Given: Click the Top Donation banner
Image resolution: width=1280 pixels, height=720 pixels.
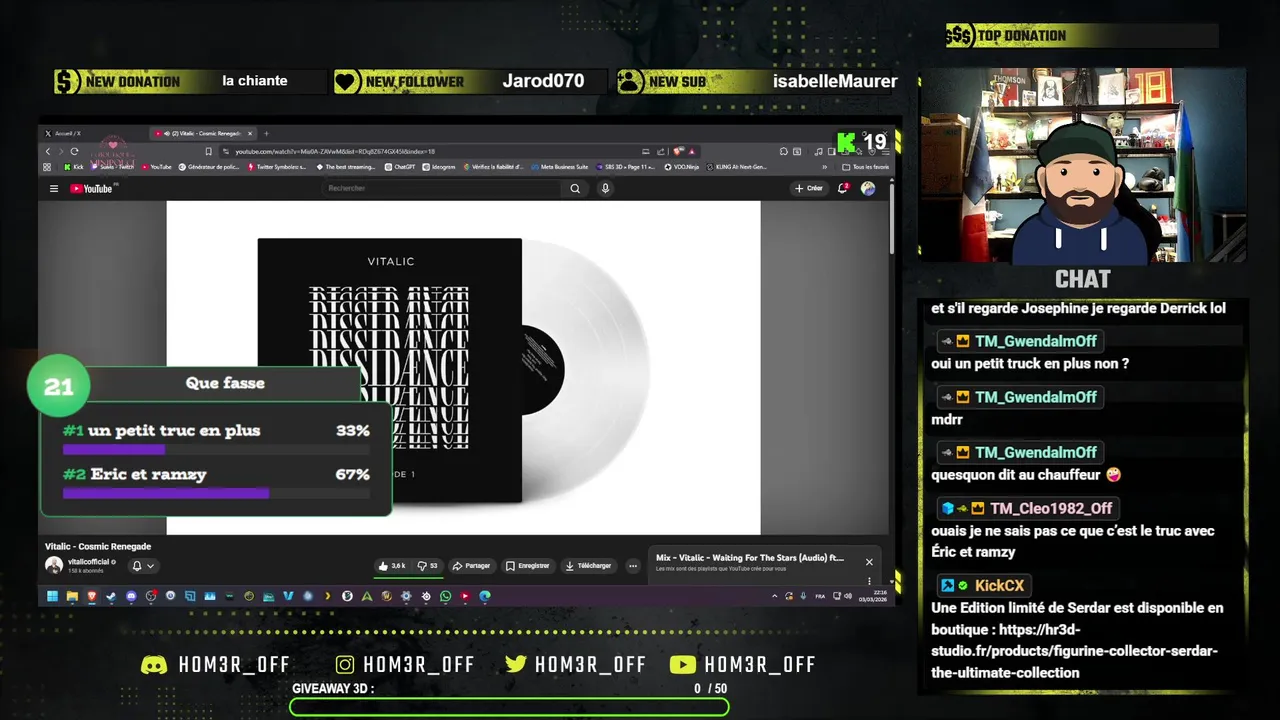Looking at the screenshot, I should 1082,36.
